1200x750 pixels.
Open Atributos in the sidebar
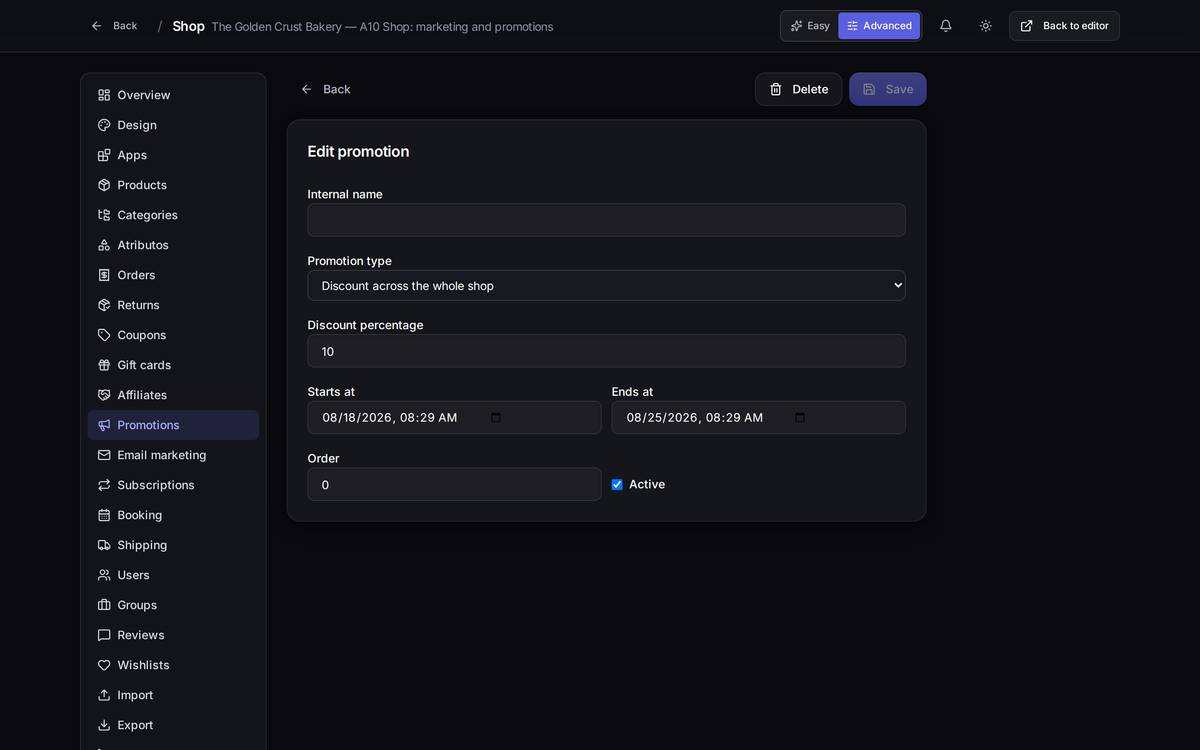(x=173, y=245)
